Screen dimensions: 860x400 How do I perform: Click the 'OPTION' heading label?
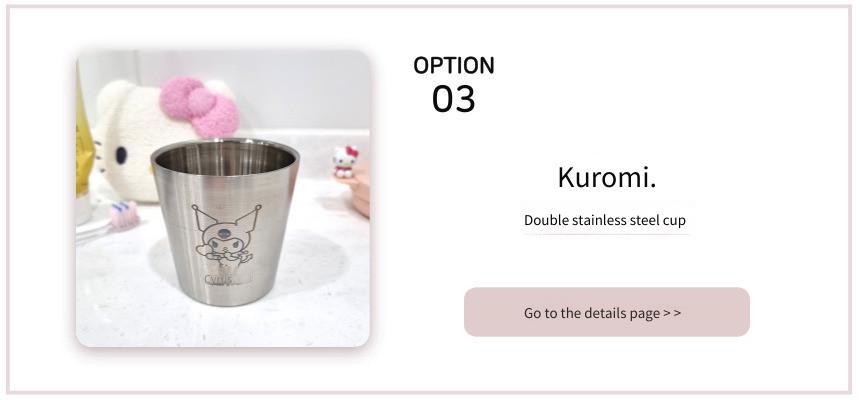tap(454, 65)
